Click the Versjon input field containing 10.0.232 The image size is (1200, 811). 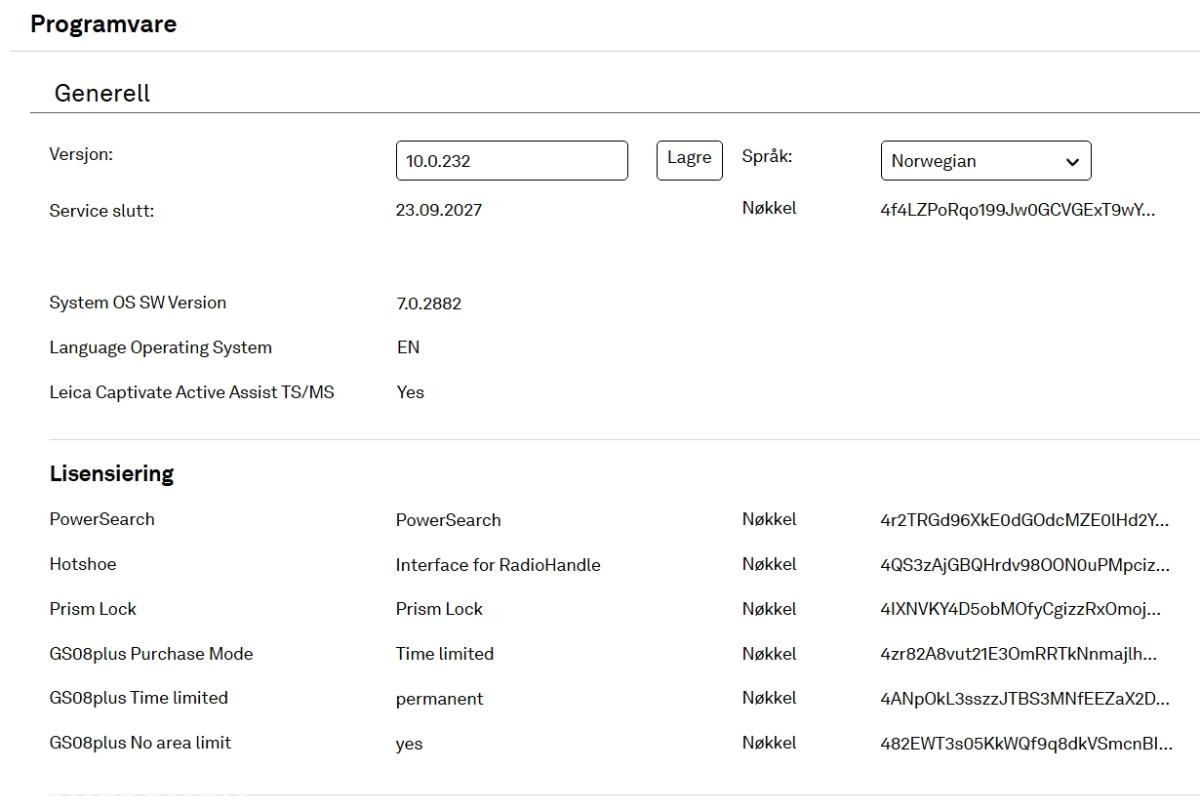point(512,161)
